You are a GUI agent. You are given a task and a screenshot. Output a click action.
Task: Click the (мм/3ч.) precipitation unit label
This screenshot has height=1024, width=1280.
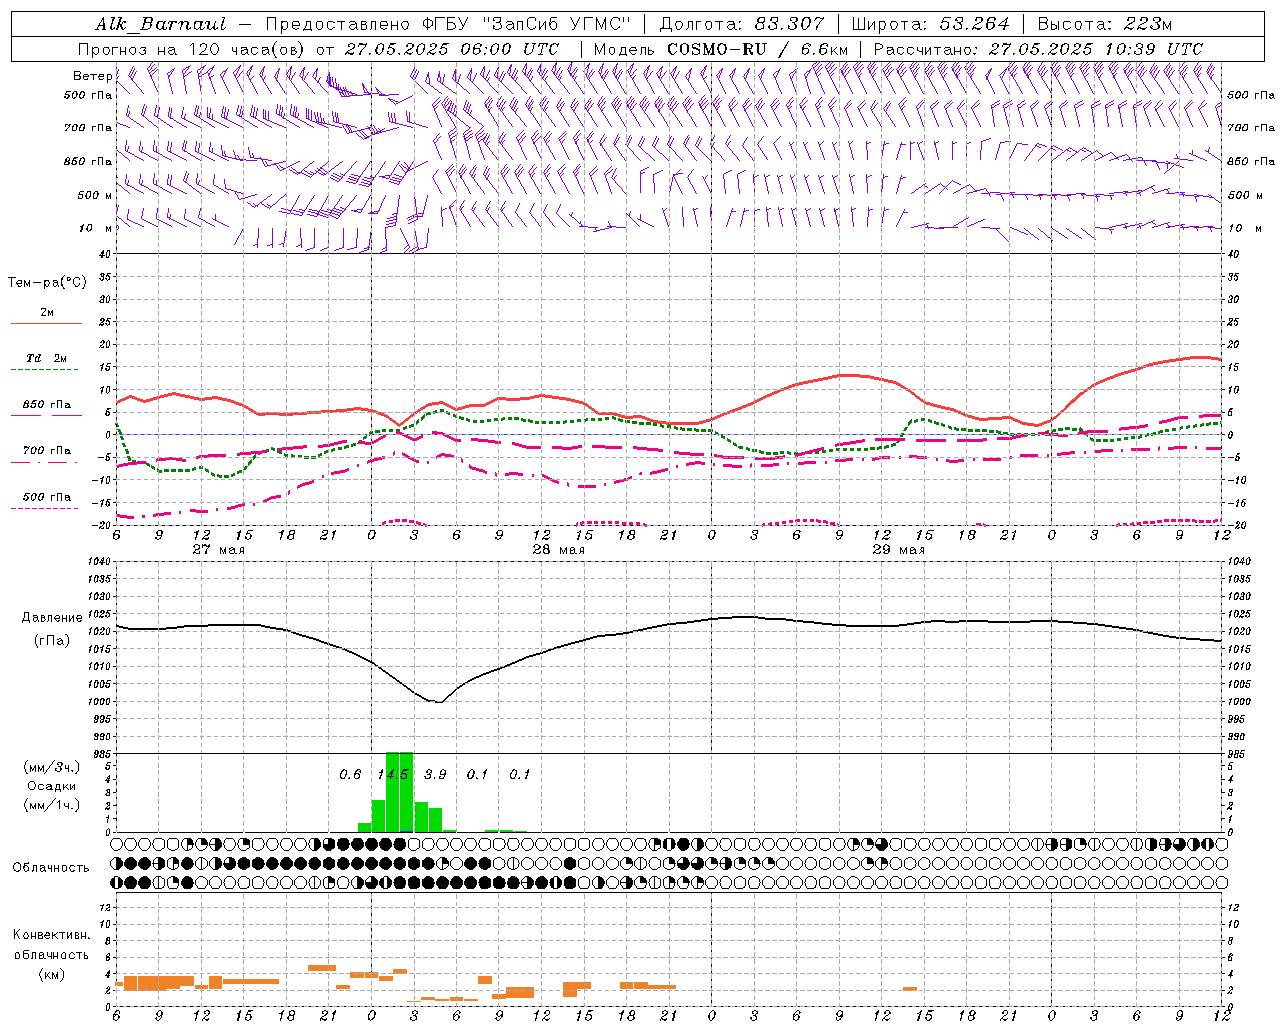pos(51,768)
